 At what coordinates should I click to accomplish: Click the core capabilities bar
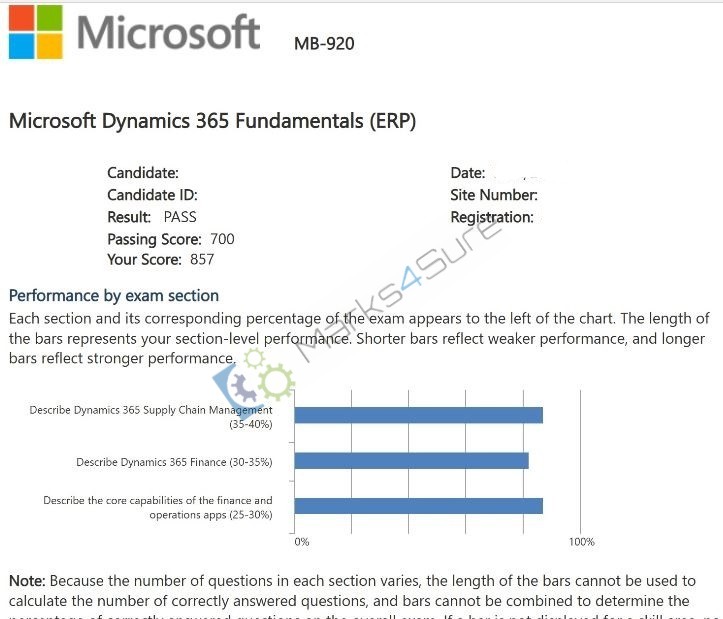click(x=419, y=506)
